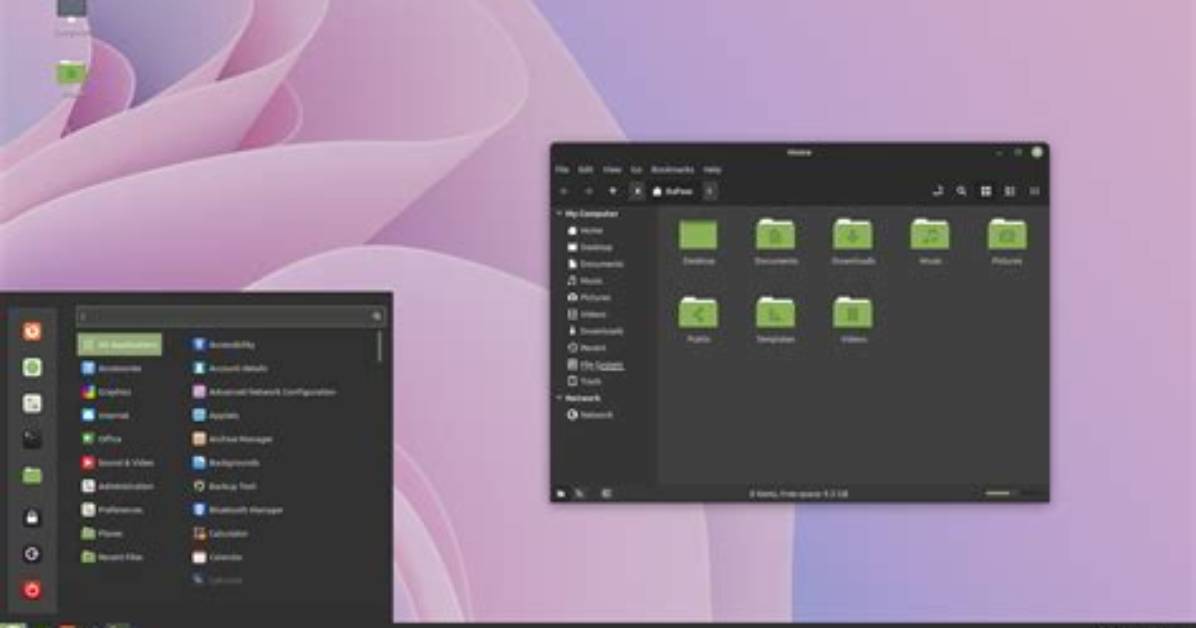Viewport: 1196px width, 628px height.
Task: Click the Up arrow in file manager toolbar
Action: [x=612, y=192]
